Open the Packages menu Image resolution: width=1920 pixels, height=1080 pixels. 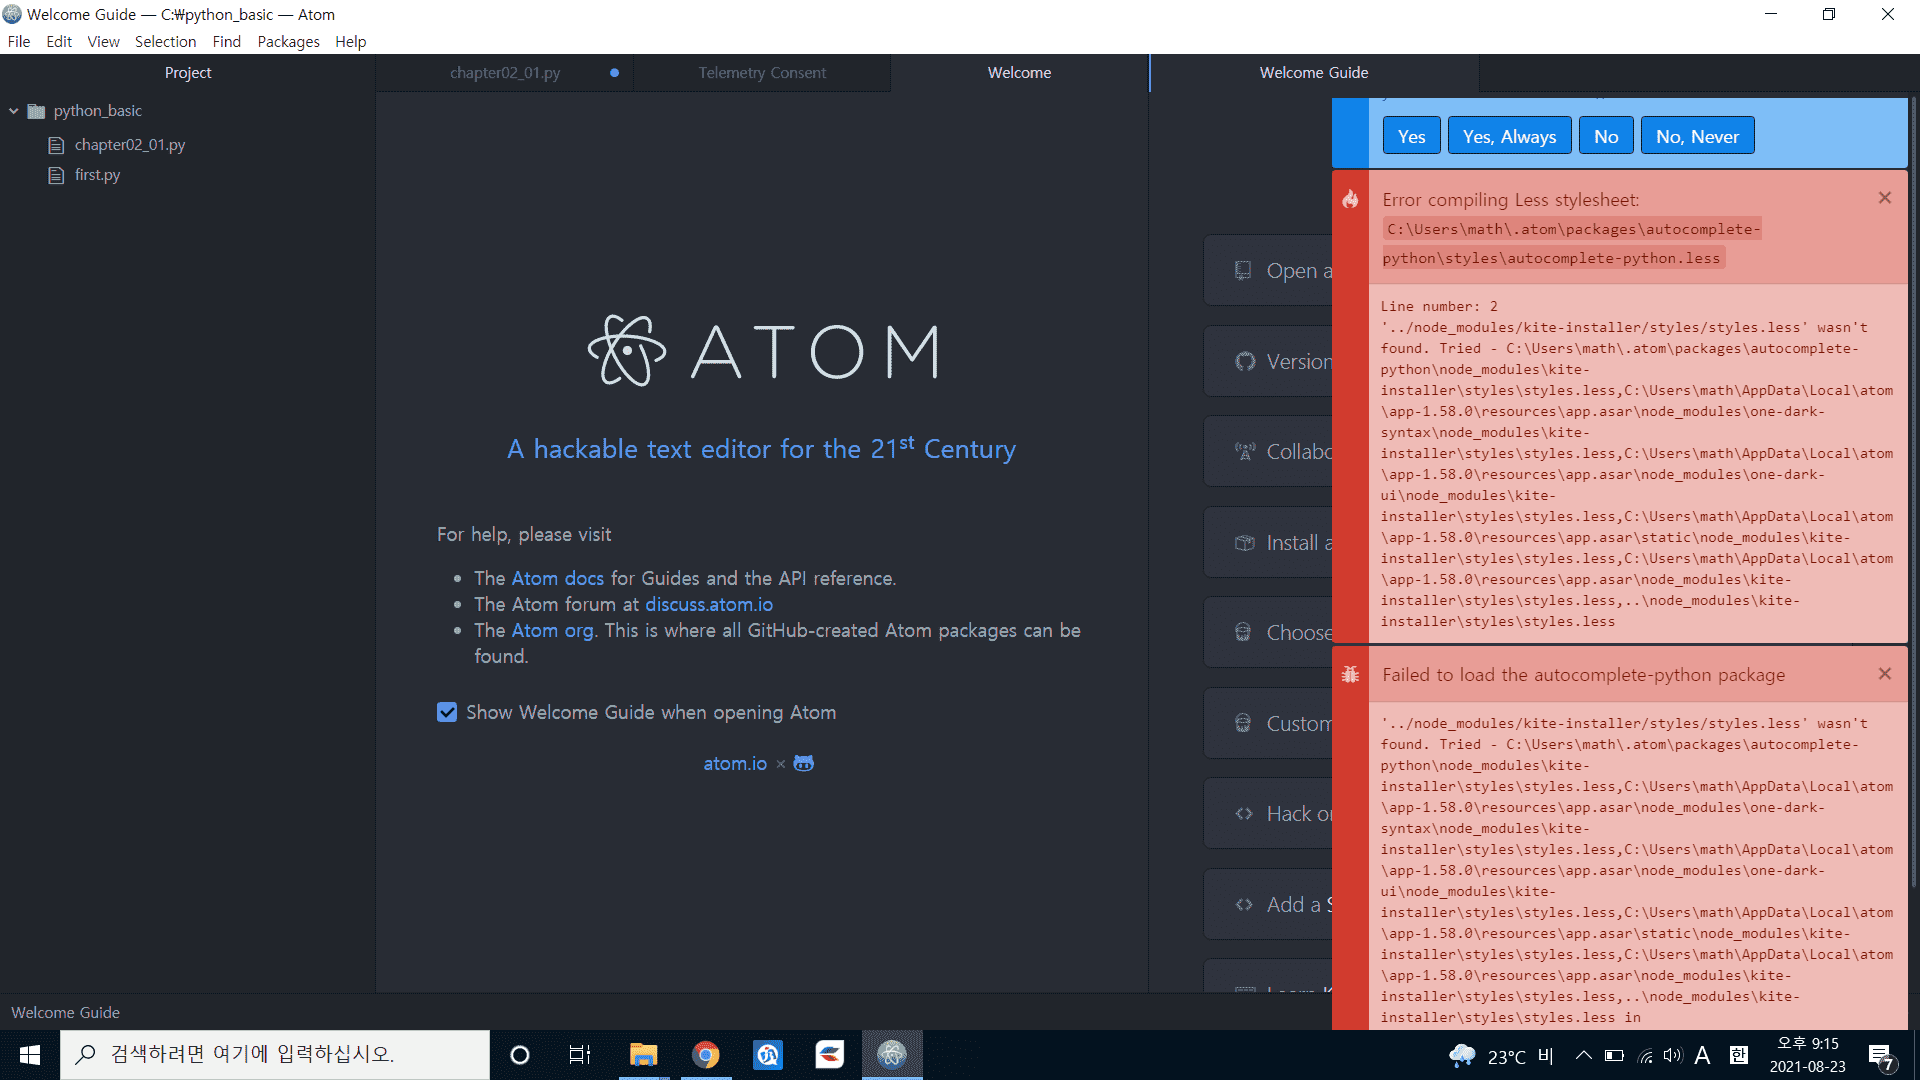pos(288,42)
